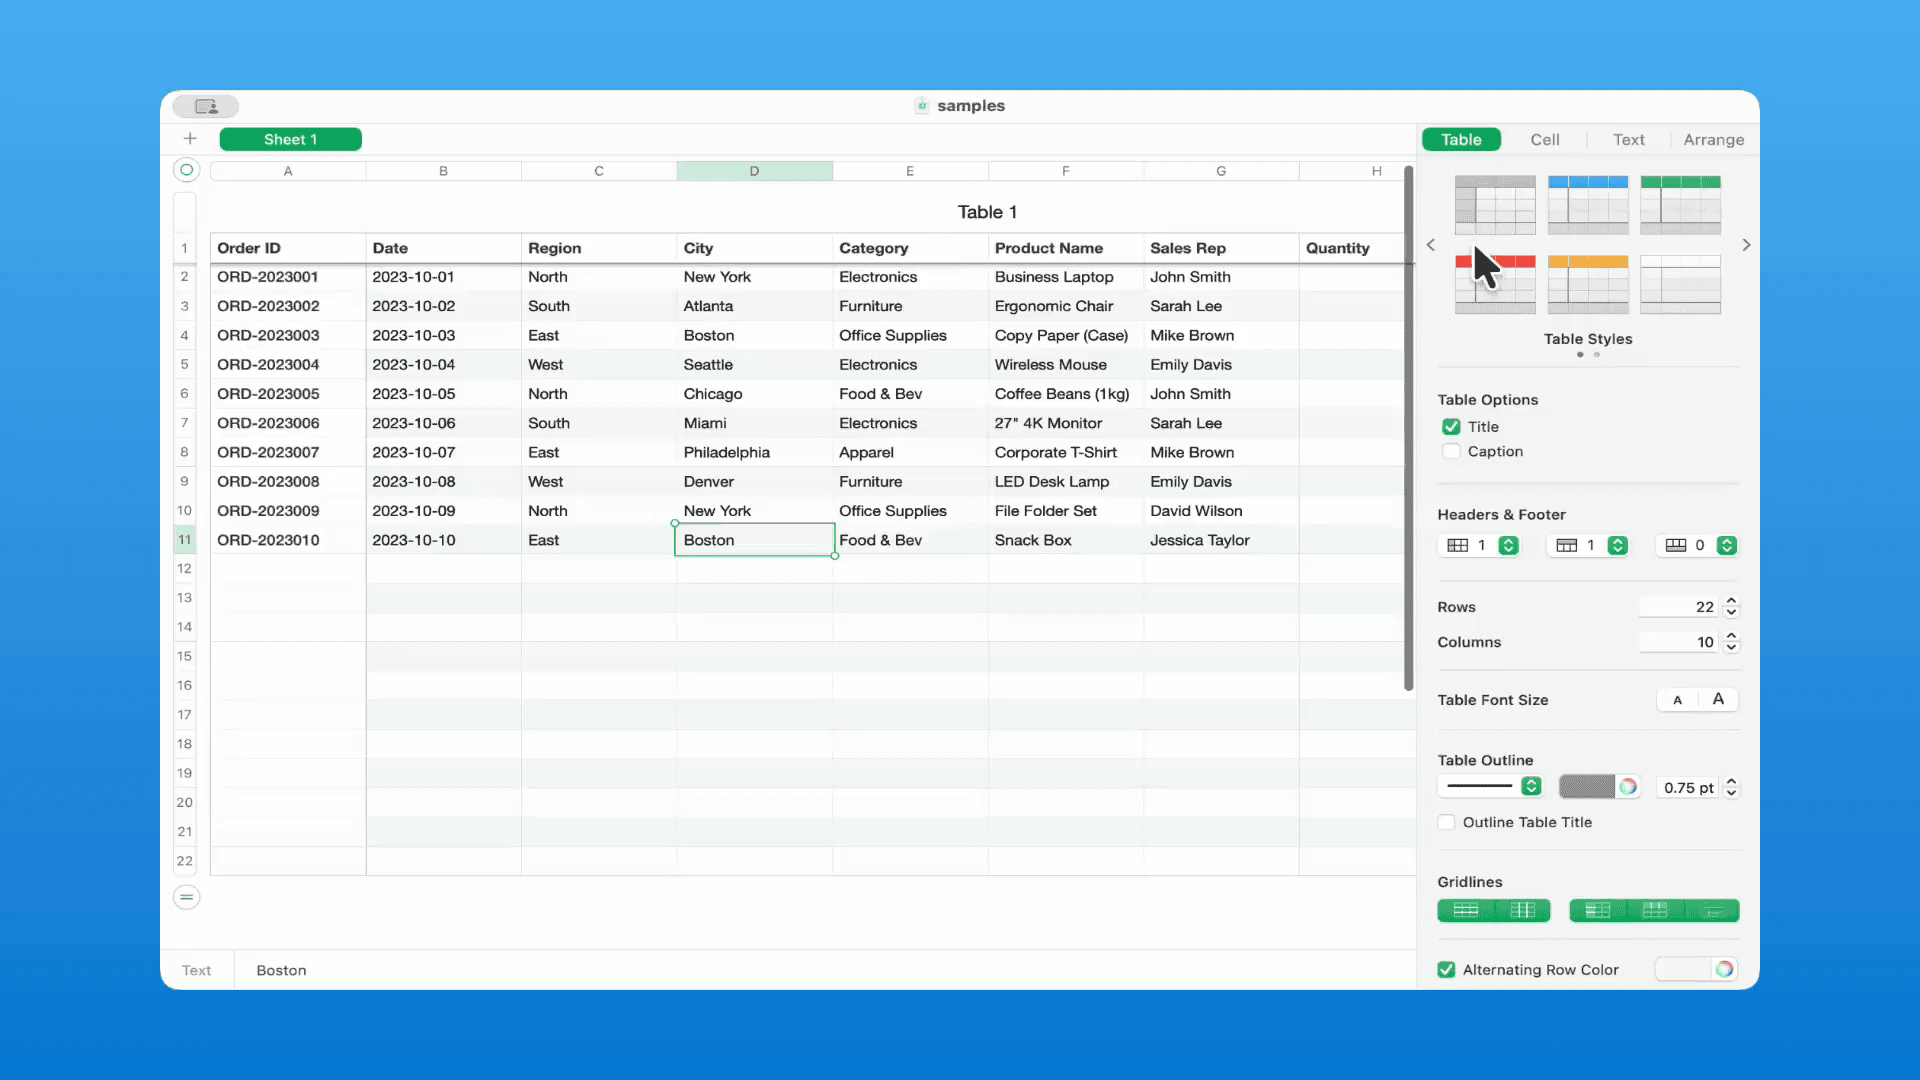Toggle horizontal body gridlines
Viewport: 1920px width, 1080px height.
(x=1466, y=910)
